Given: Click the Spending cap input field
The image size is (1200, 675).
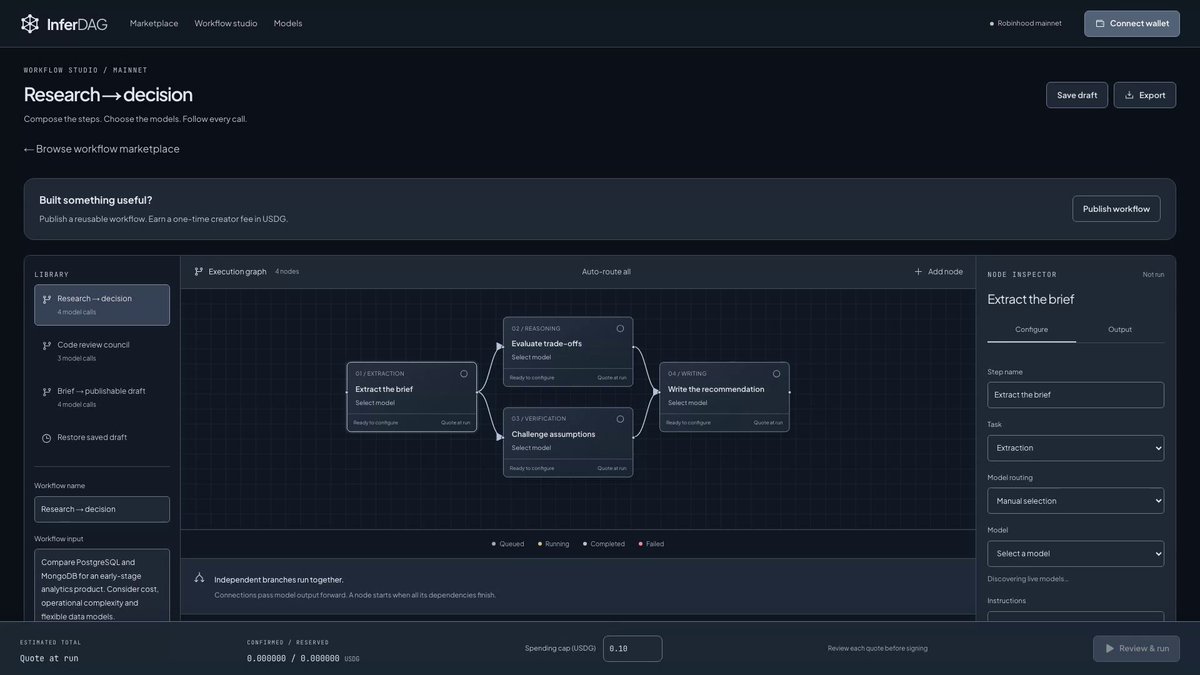Looking at the screenshot, I should 632,648.
